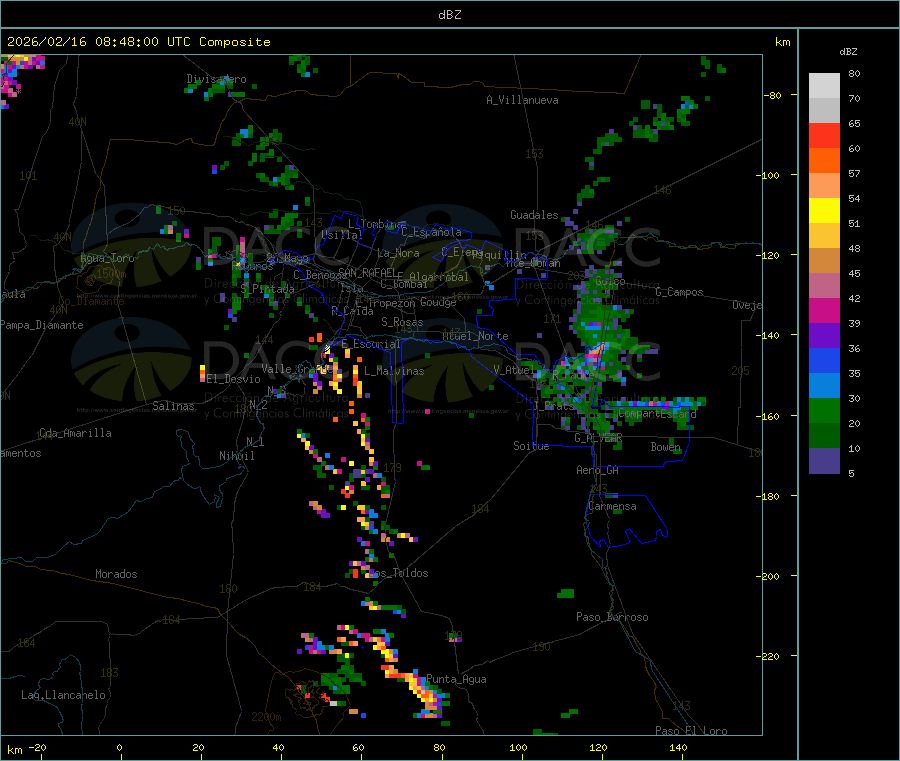This screenshot has height=761, width=900.
Task: Click the red swatch between 60 and 65 dBZ
Action: tap(824, 135)
